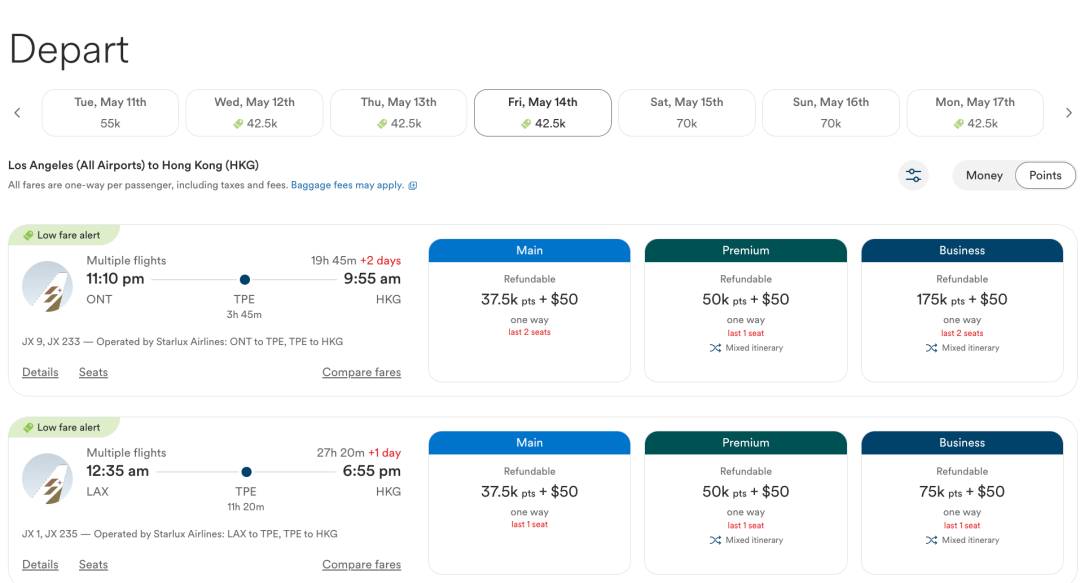Viewport: 1080px width, 583px height.
Task: Select the Sat, May 15th date tab
Action: coord(687,112)
